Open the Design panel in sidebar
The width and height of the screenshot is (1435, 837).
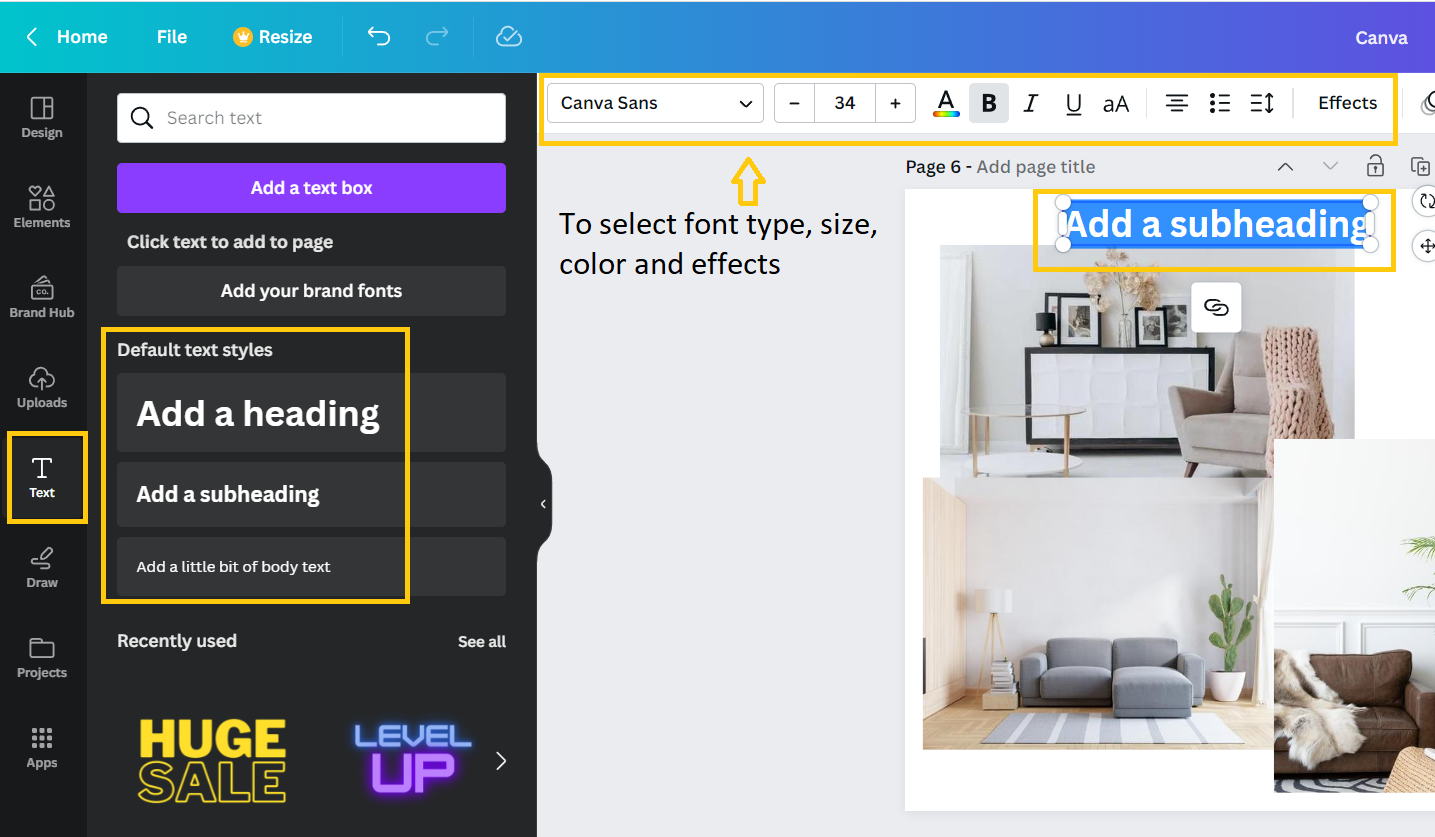click(42, 117)
